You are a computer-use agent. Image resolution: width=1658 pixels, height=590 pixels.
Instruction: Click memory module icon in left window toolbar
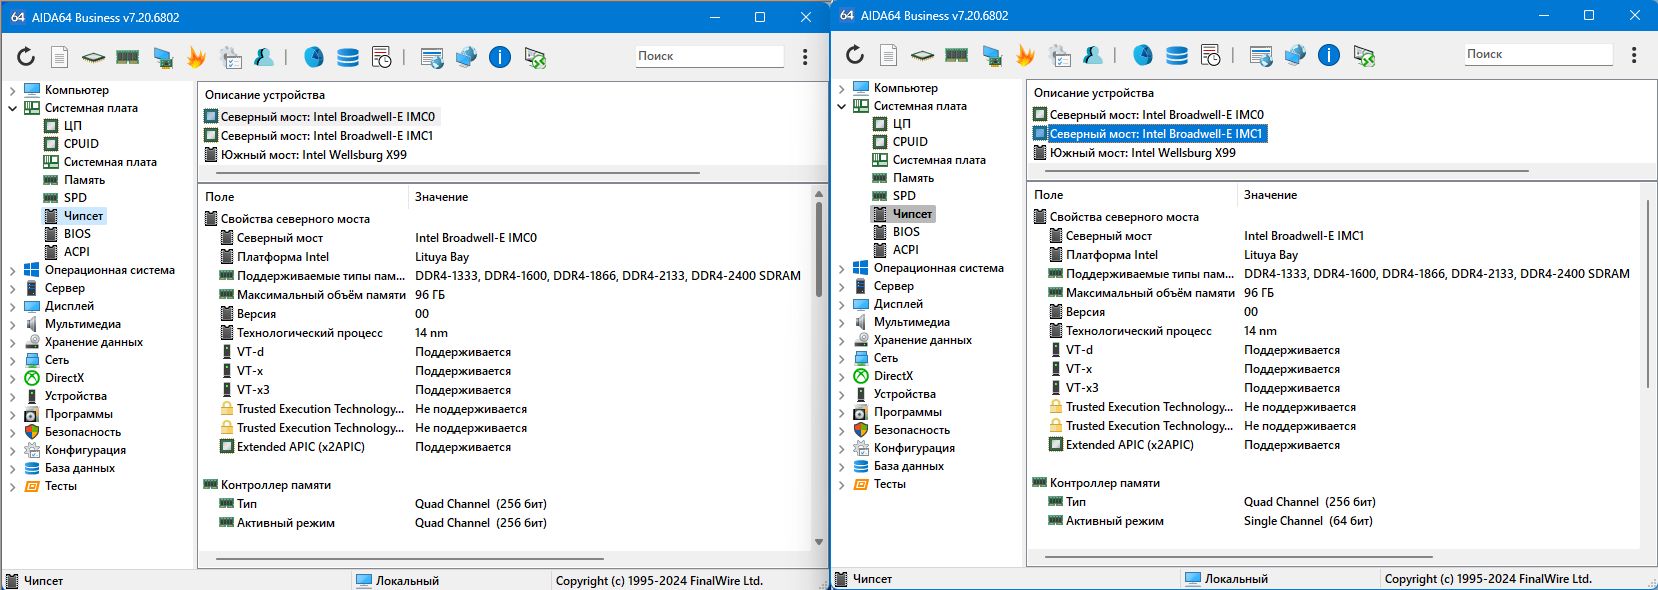coord(127,57)
